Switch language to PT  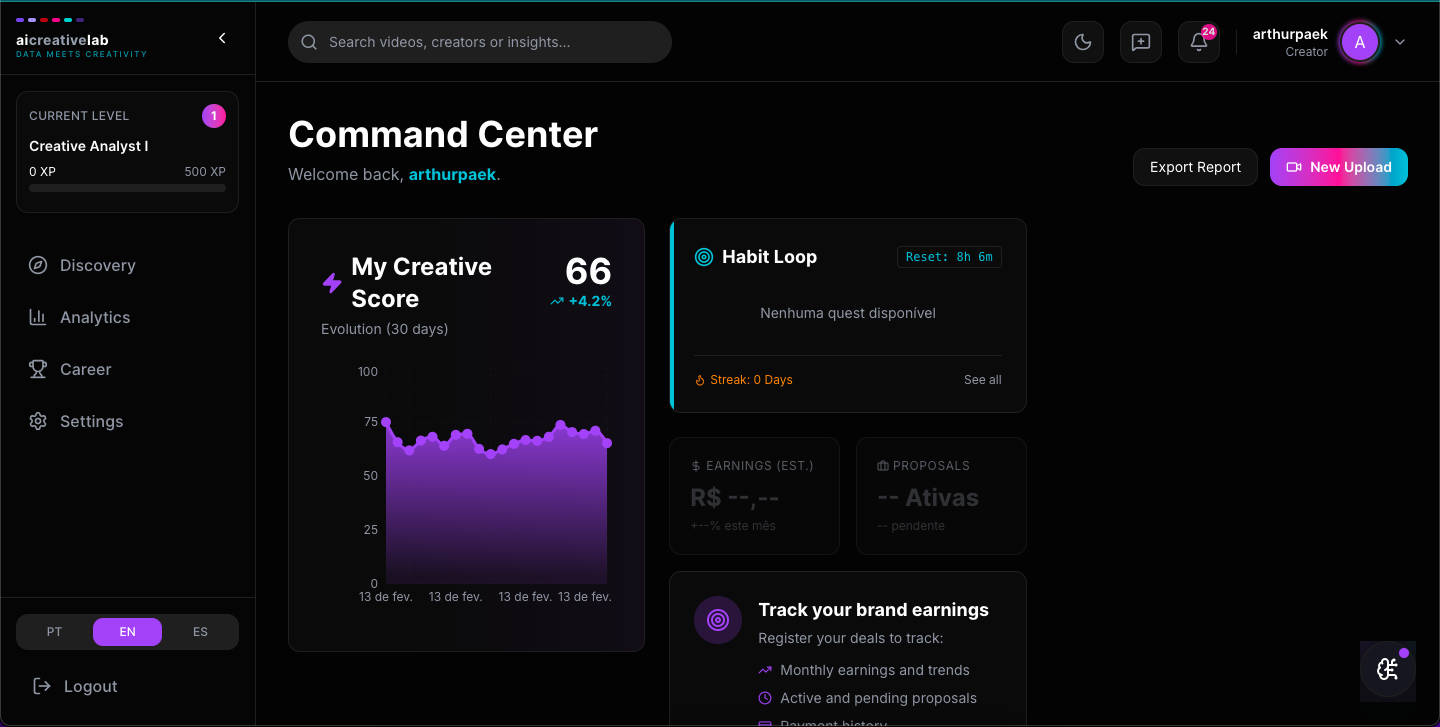point(54,631)
